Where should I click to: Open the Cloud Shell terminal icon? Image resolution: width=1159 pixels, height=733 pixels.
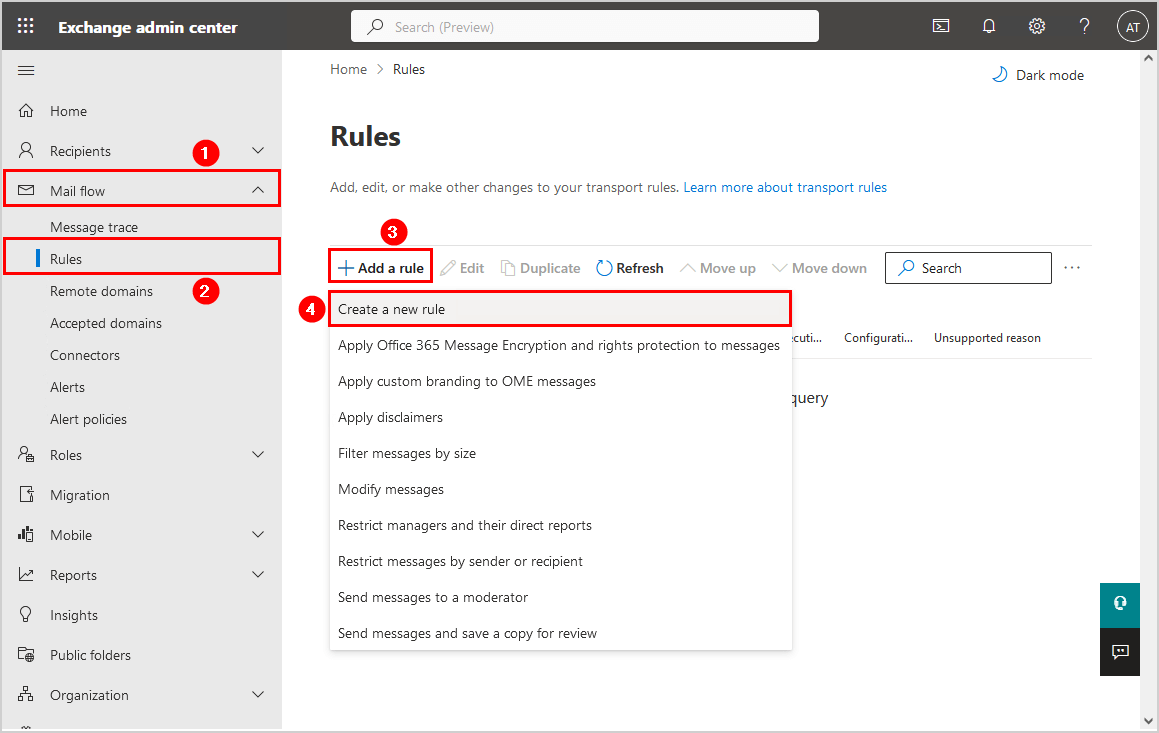tap(941, 27)
